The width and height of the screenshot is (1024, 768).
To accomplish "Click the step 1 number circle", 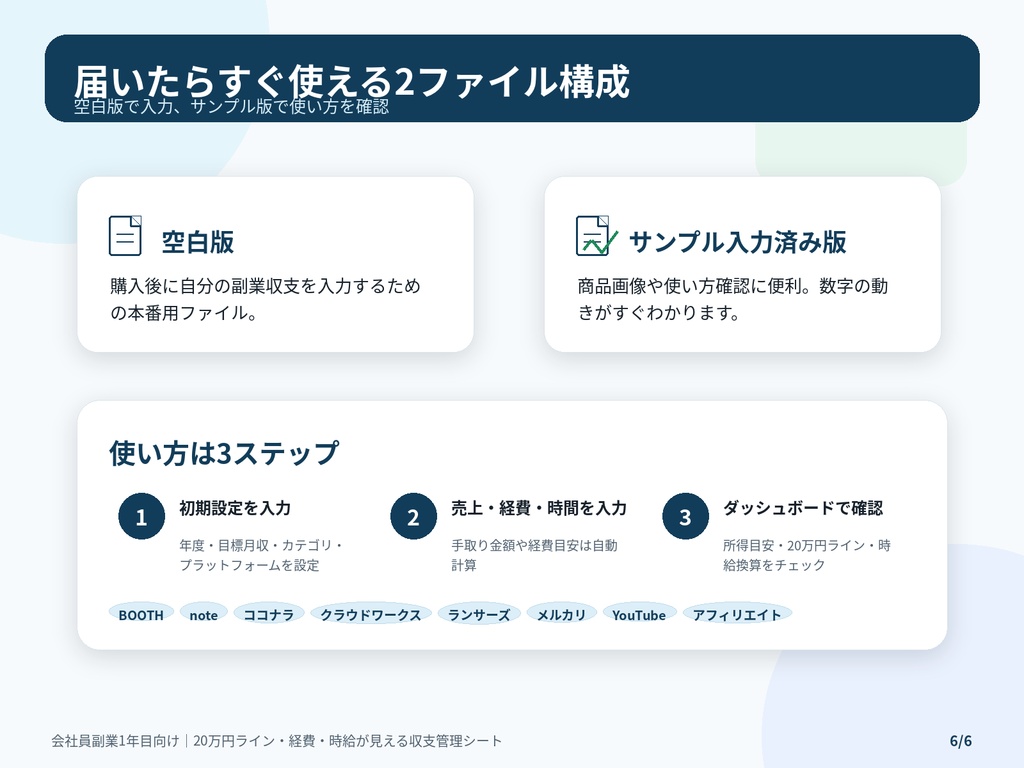I will (x=141, y=517).
